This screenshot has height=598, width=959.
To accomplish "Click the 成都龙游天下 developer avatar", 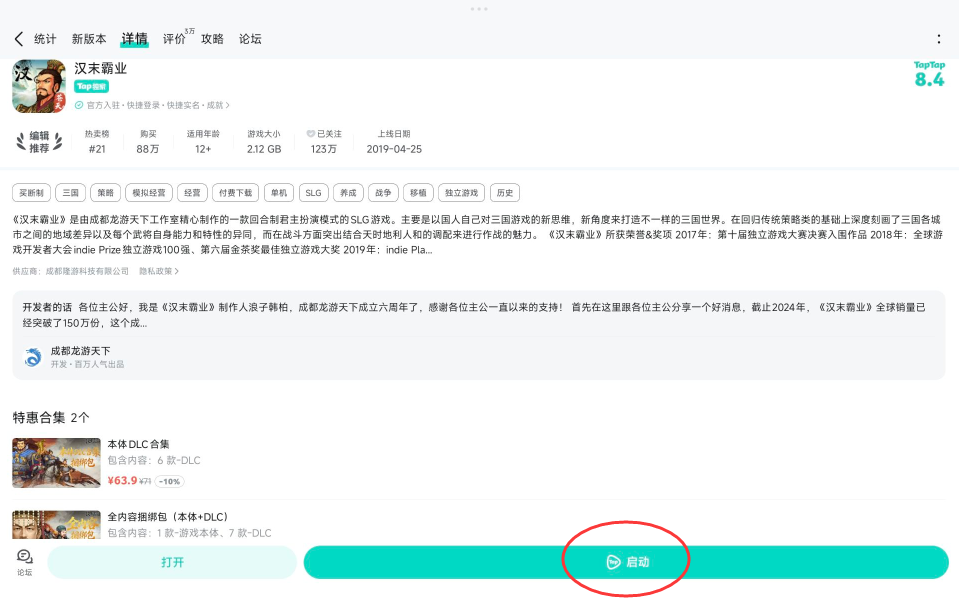I will [x=32, y=357].
